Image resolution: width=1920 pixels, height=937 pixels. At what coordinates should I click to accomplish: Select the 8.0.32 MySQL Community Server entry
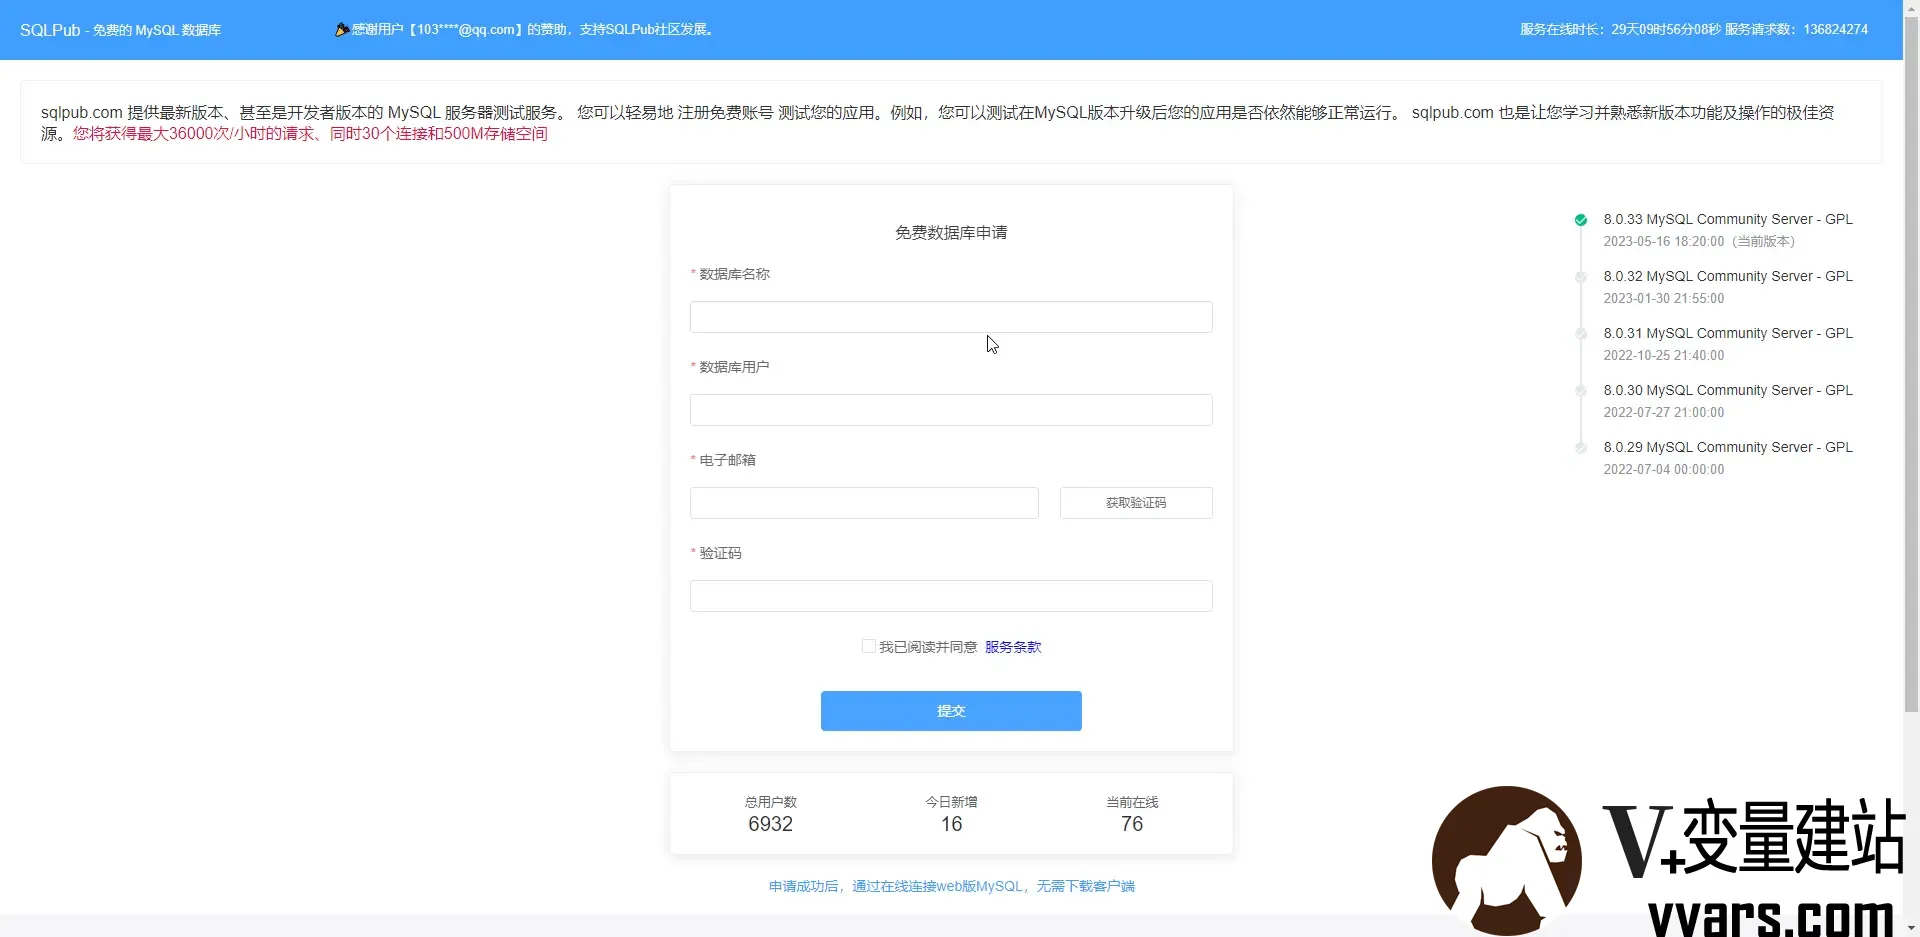tap(1728, 276)
